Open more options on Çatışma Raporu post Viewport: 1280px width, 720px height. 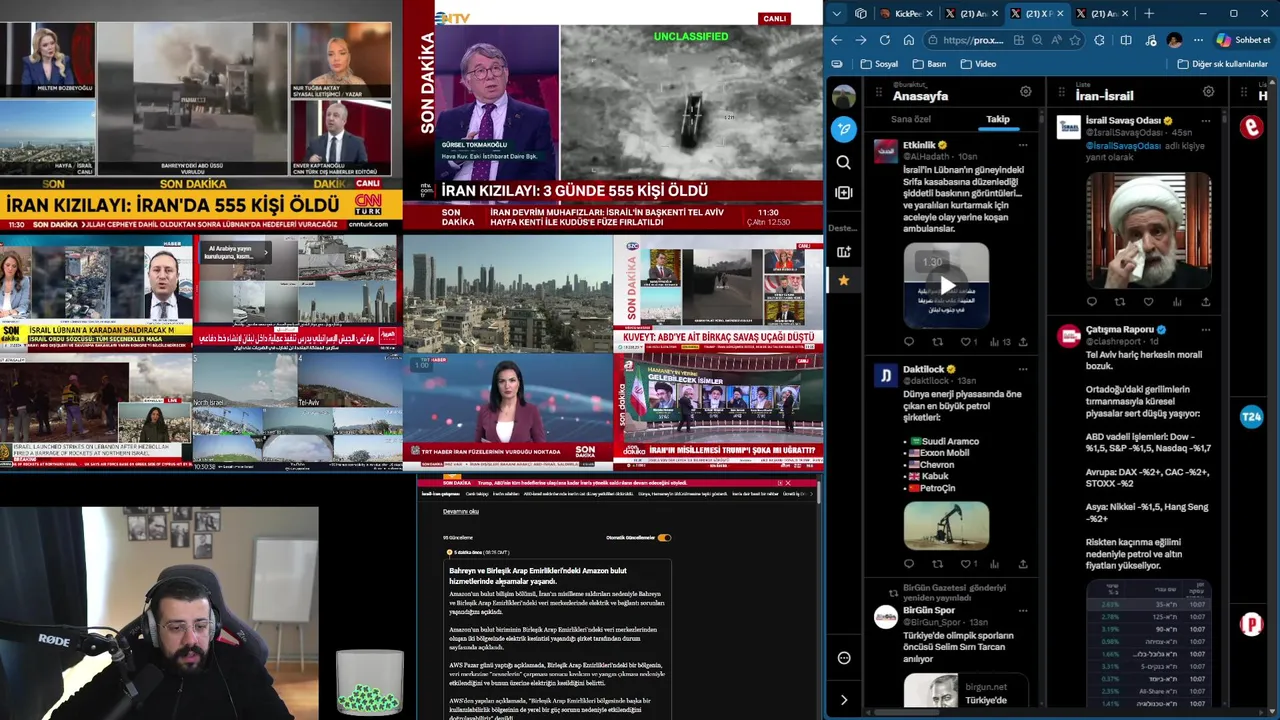(x=1206, y=329)
